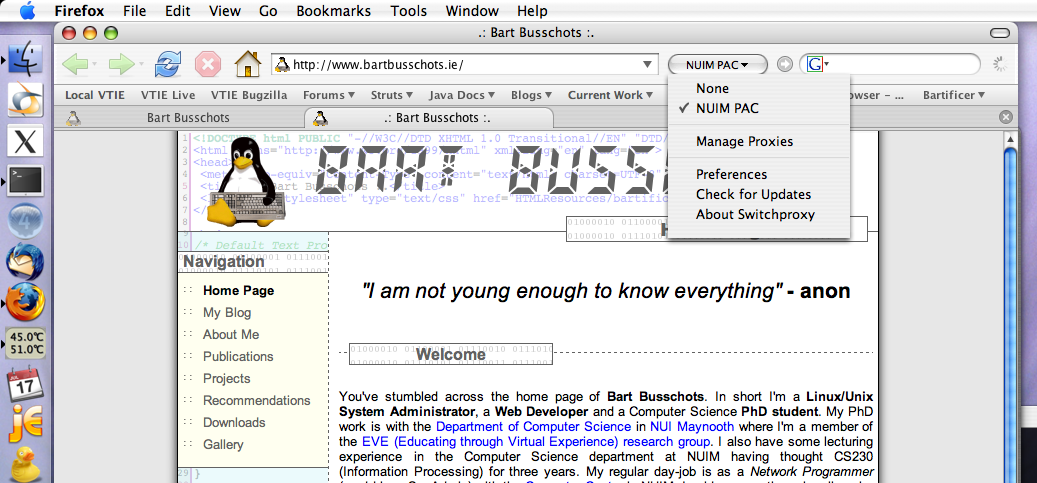This screenshot has width=1037, height=483.
Task: Click the vertical scrollbar thumb
Action: click(x=1011, y=314)
